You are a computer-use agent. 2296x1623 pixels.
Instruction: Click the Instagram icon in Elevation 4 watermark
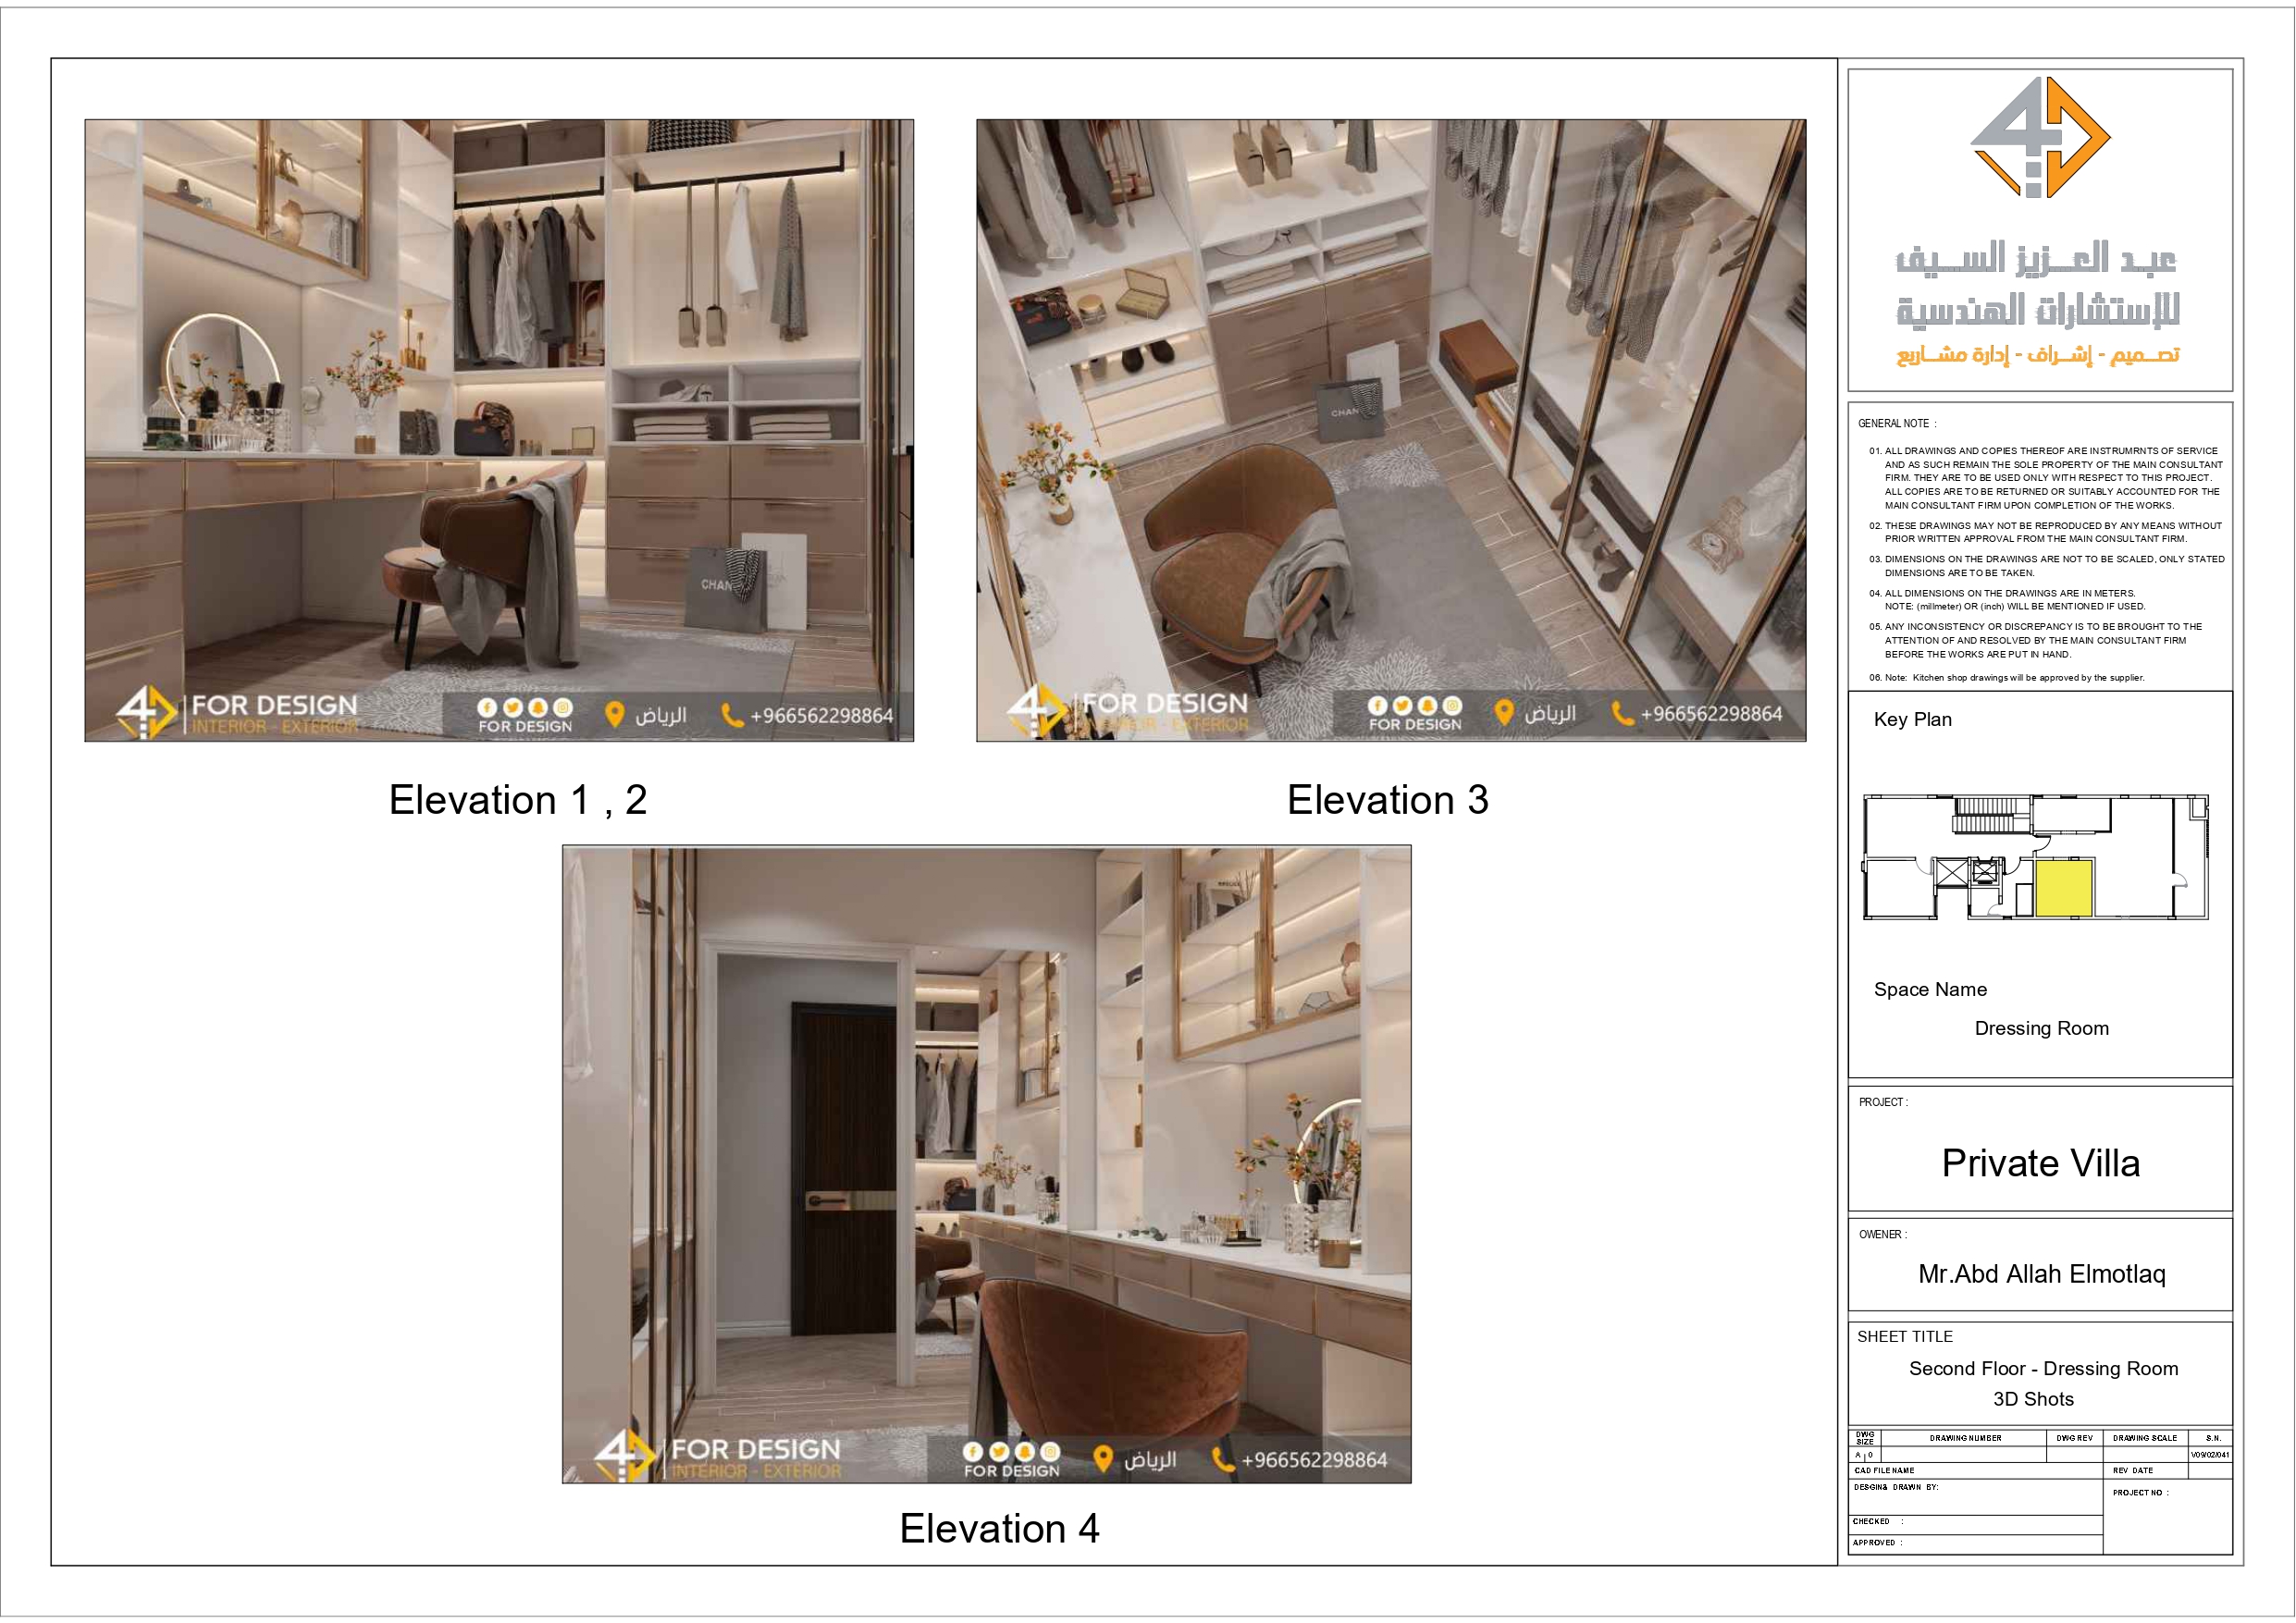[x=1051, y=1454]
